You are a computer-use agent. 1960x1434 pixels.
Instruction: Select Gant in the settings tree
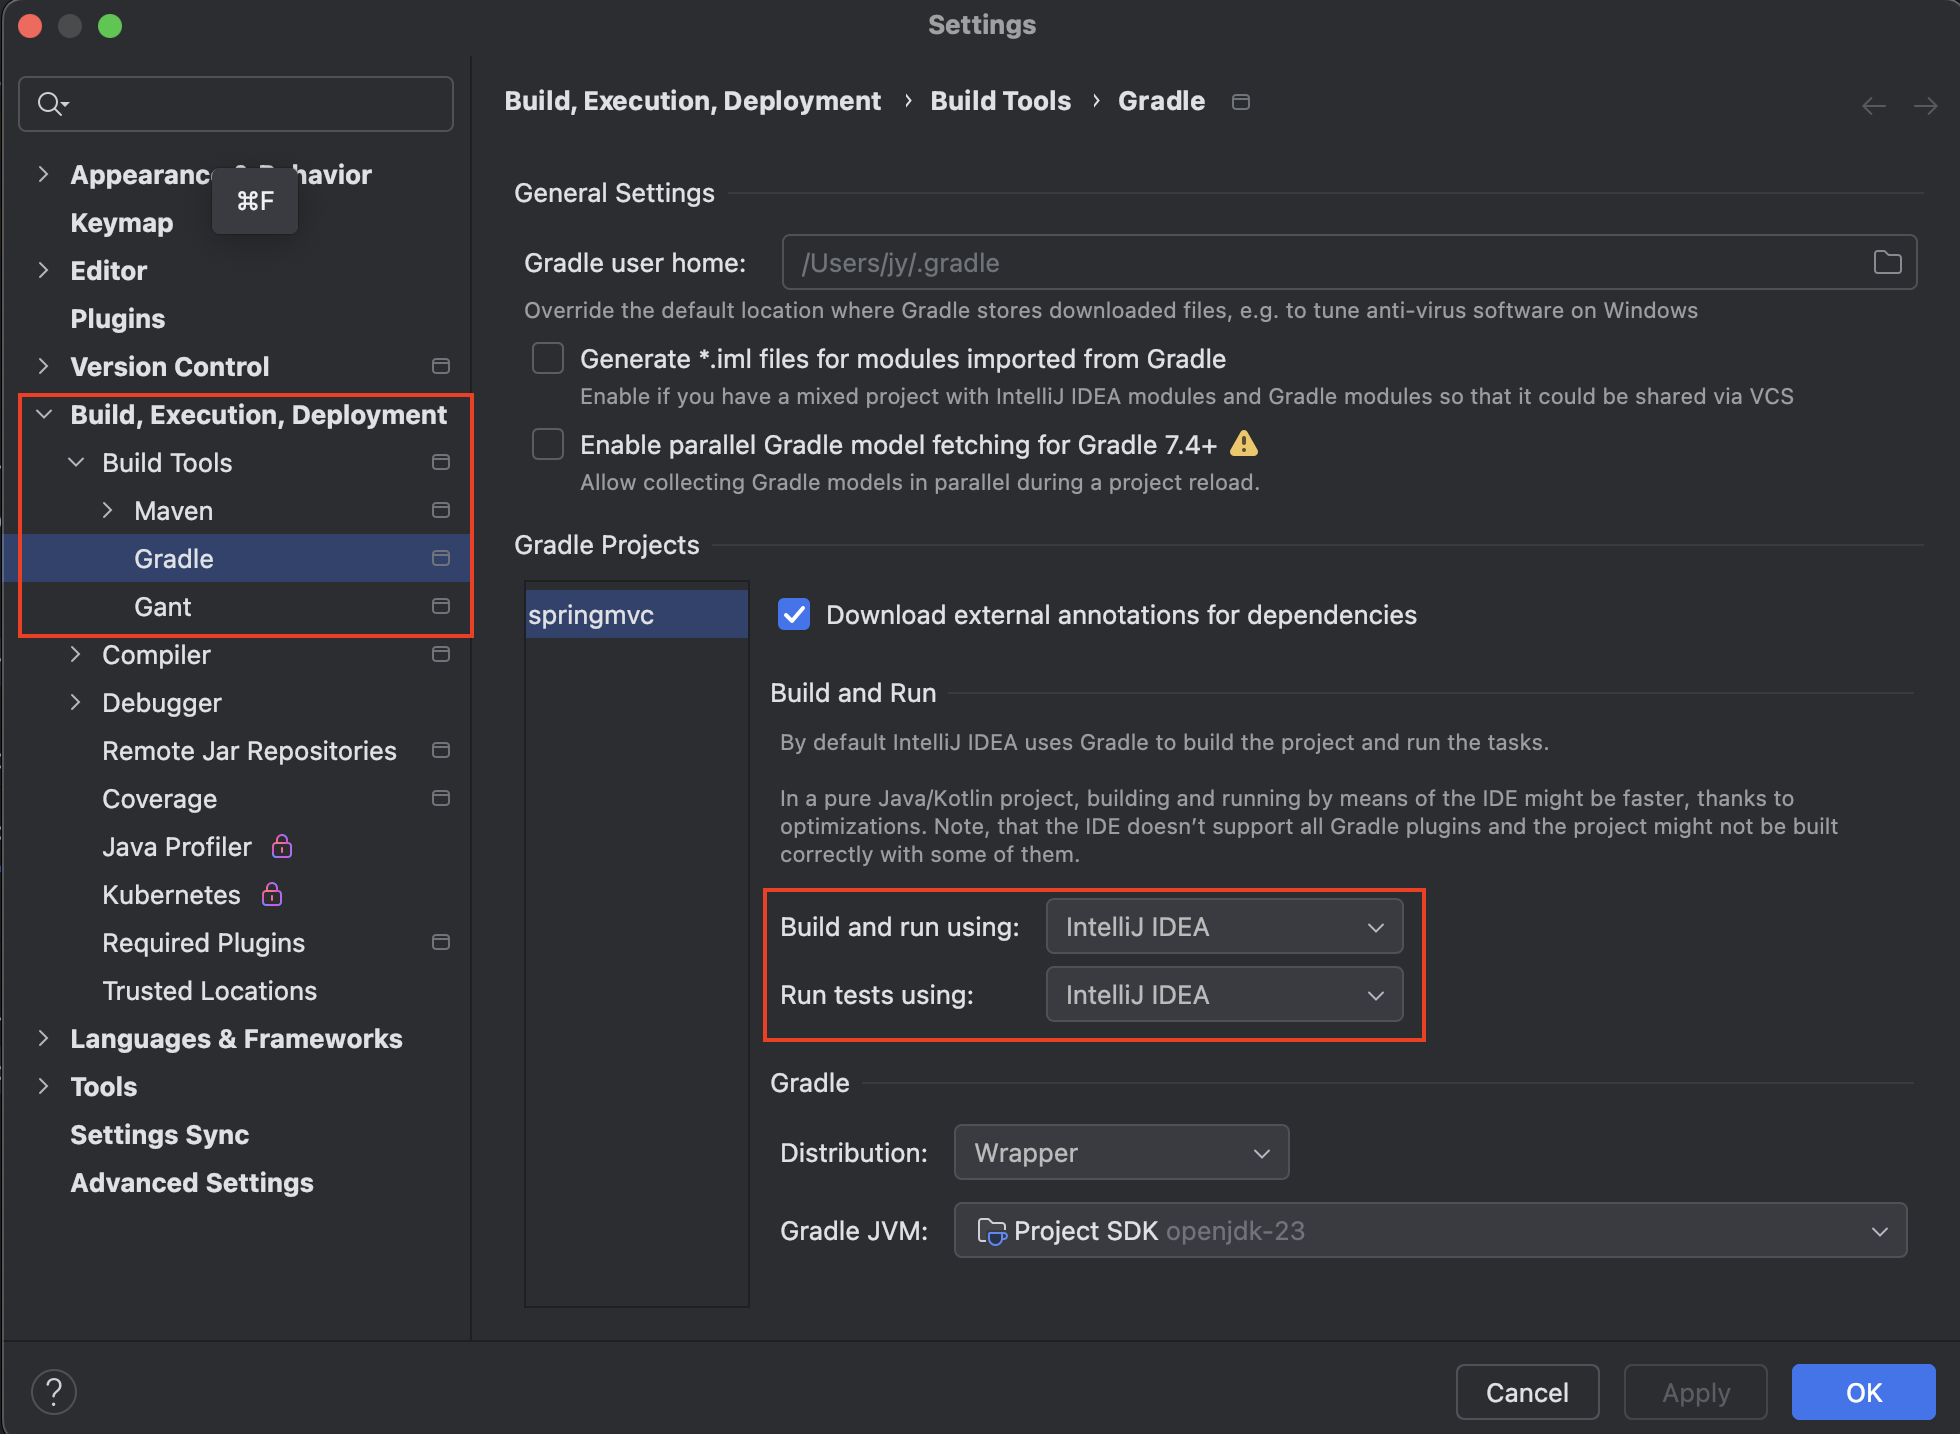pos(162,606)
